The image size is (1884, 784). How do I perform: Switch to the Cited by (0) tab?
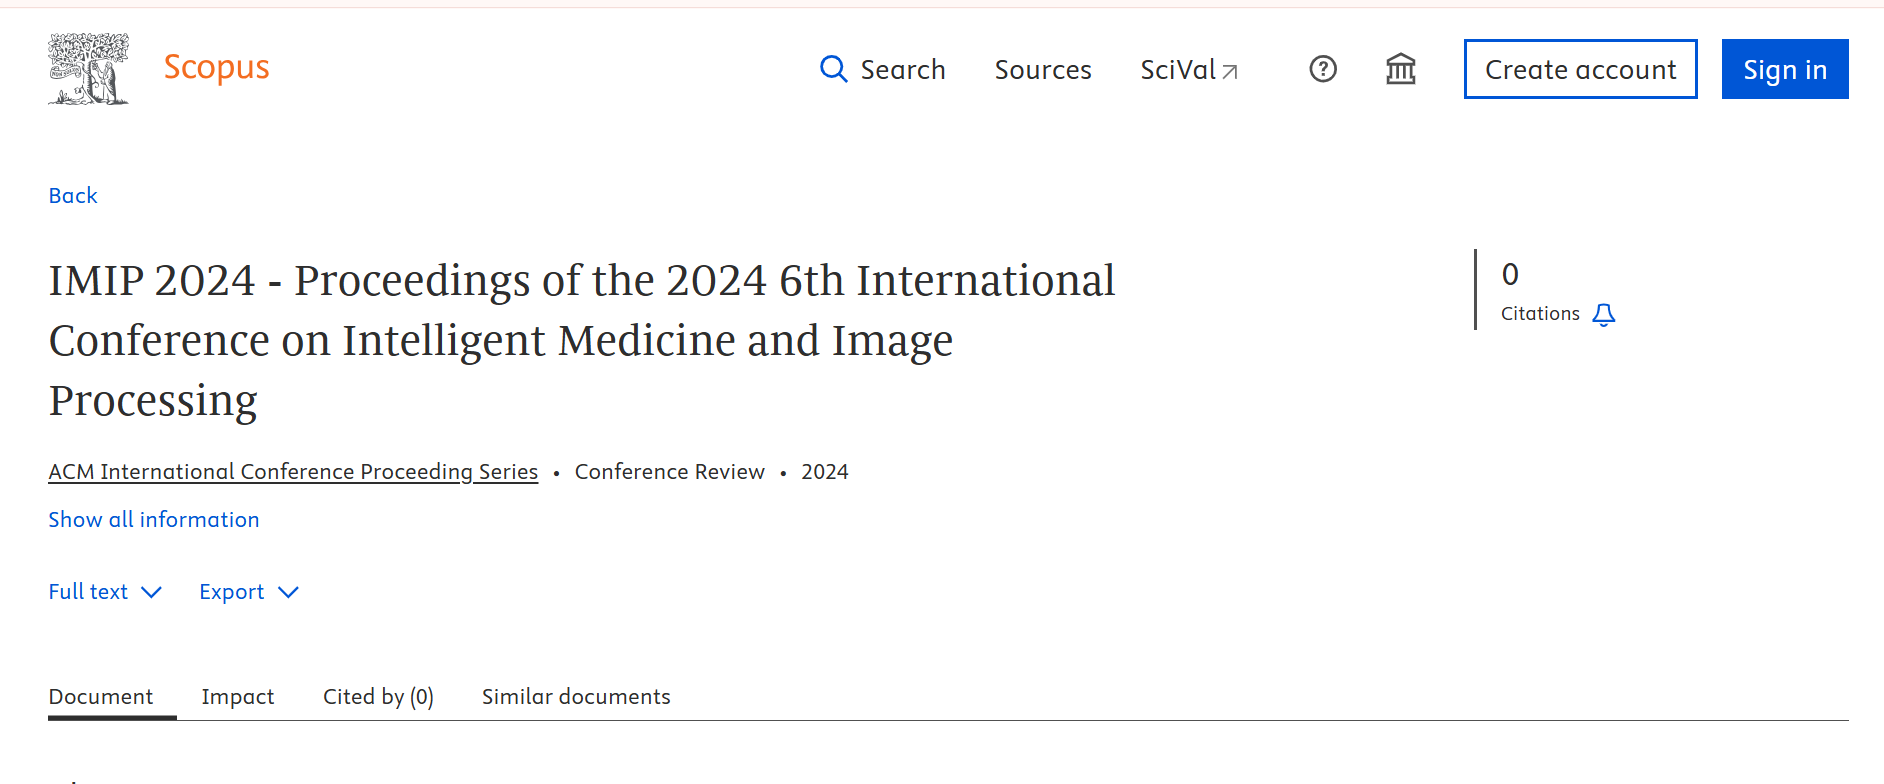(378, 697)
